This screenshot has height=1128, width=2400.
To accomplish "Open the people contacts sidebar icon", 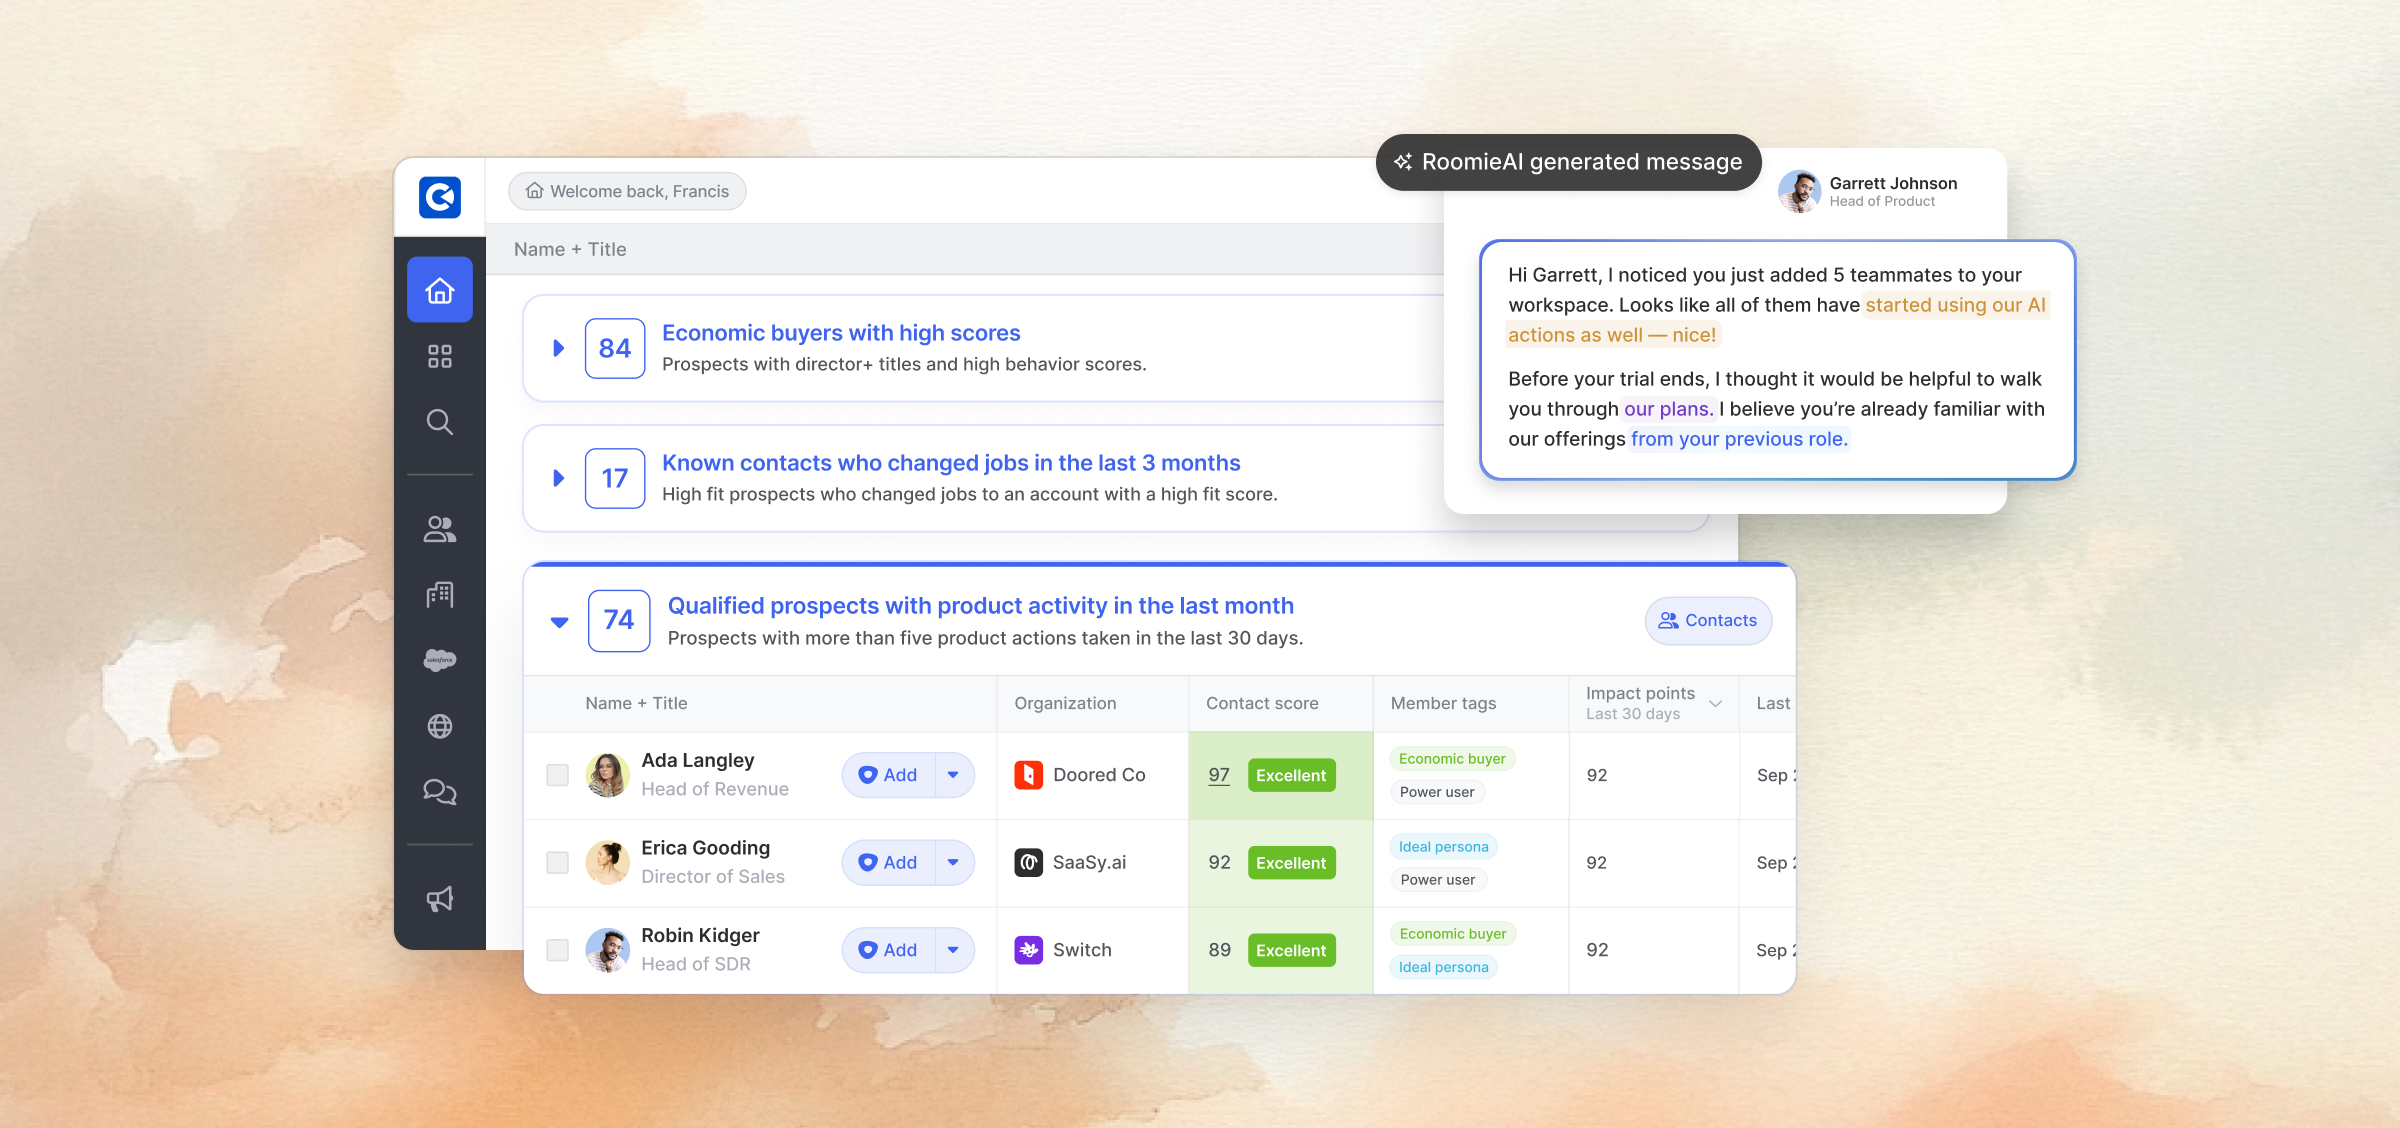I will pyautogui.click(x=440, y=529).
